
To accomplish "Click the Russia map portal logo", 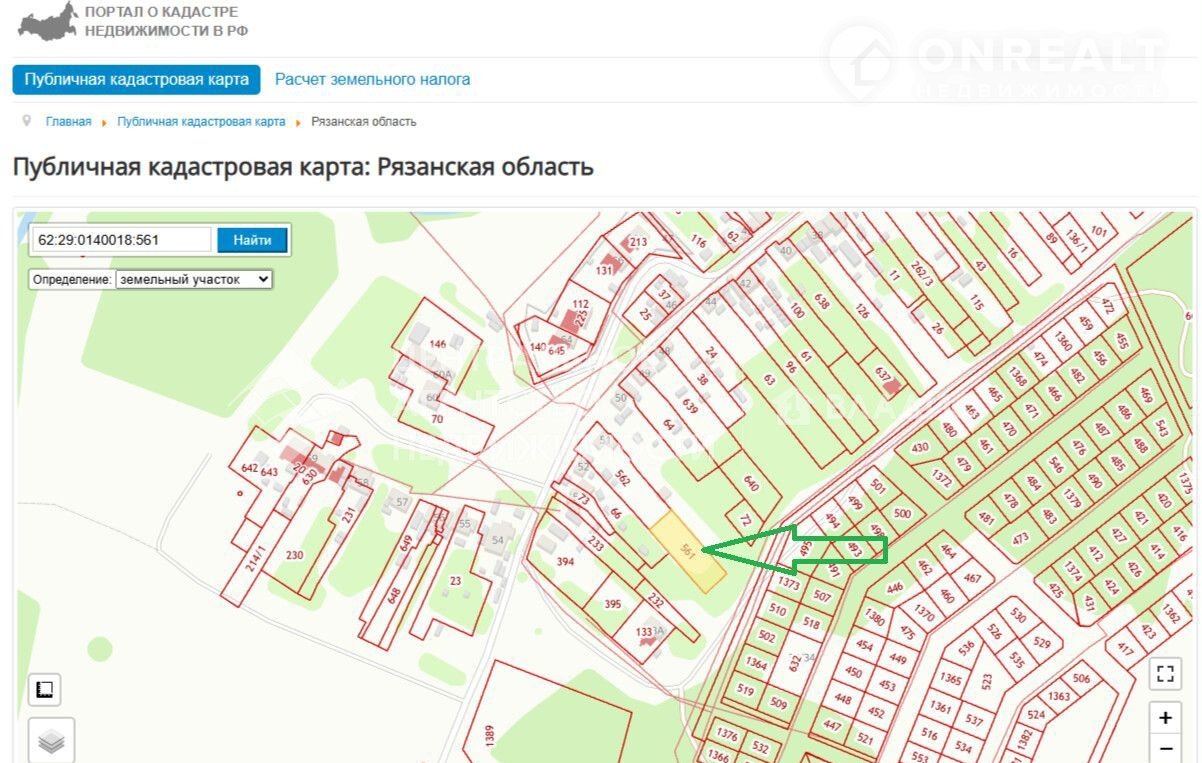I will [48, 22].
